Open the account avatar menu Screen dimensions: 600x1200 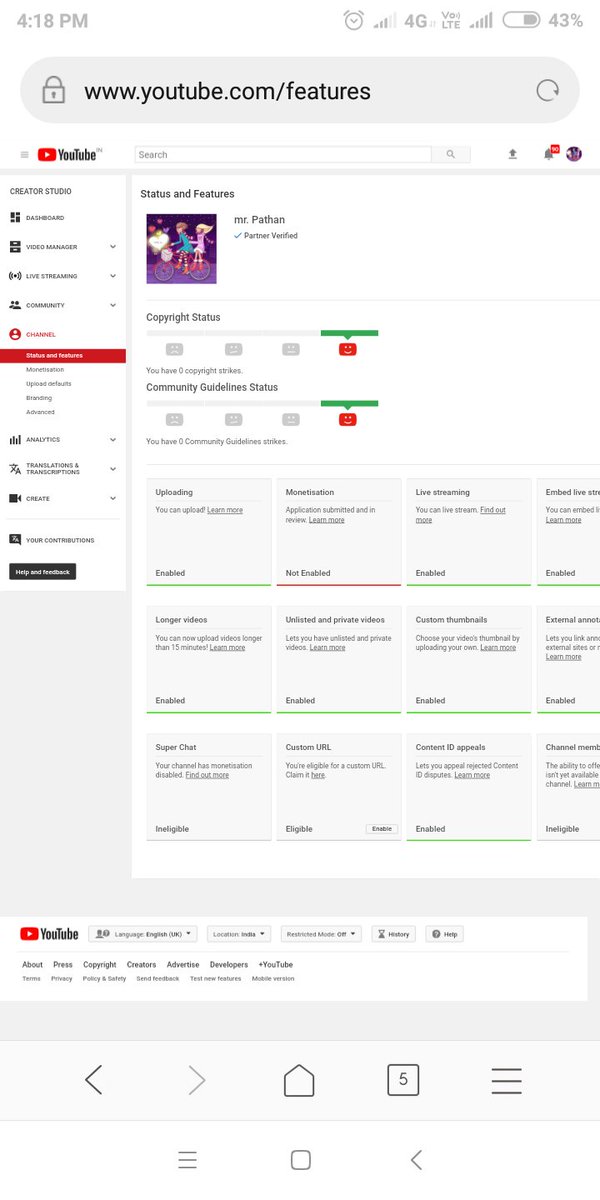tap(574, 154)
